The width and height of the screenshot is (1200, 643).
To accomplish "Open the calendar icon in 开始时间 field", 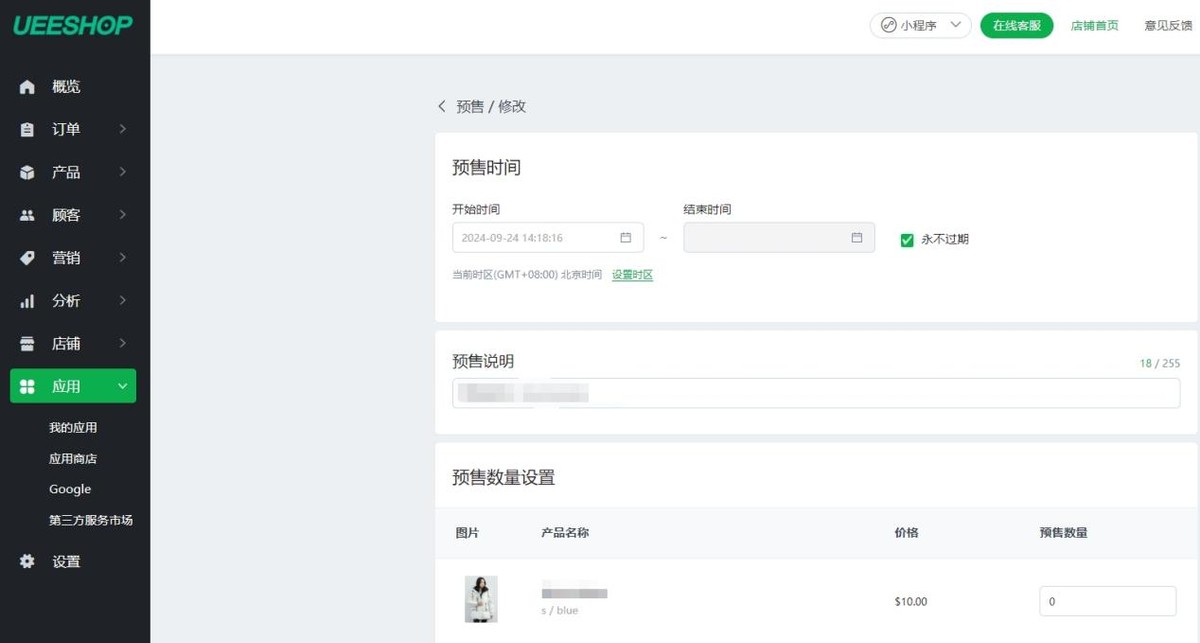I will point(626,238).
